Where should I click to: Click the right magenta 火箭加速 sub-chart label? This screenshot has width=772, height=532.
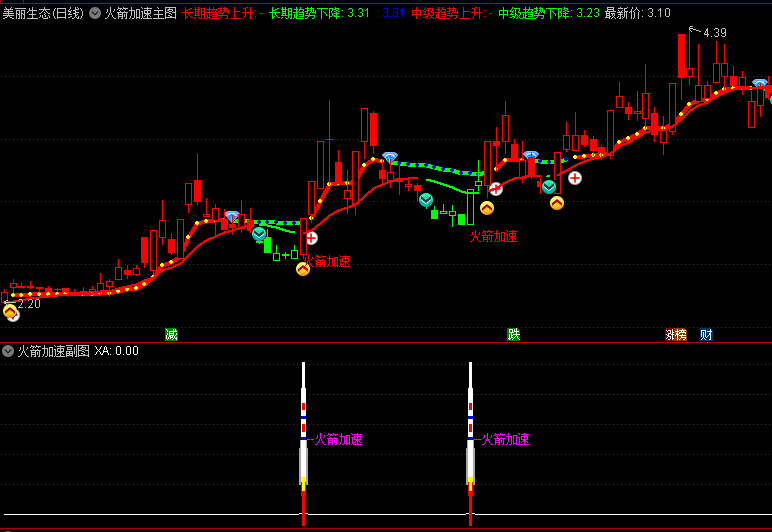point(505,439)
